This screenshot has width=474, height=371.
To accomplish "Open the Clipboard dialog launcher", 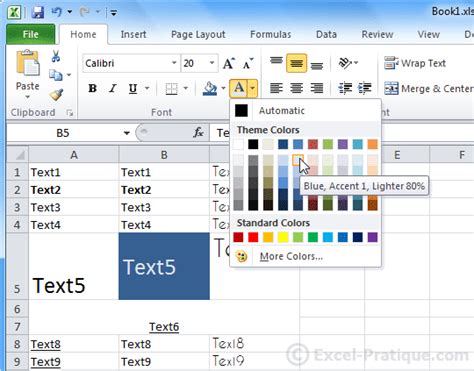I will pos(69,113).
